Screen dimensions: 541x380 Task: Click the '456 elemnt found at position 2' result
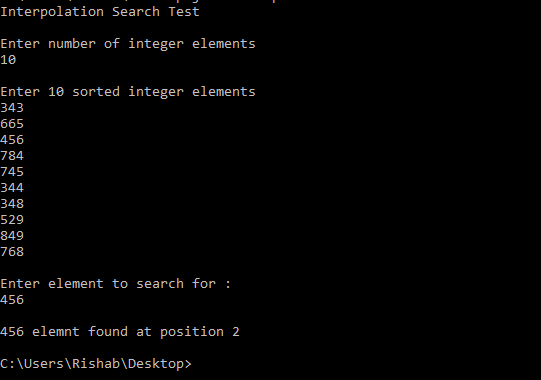pyautogui.click(x=120, y=332)
